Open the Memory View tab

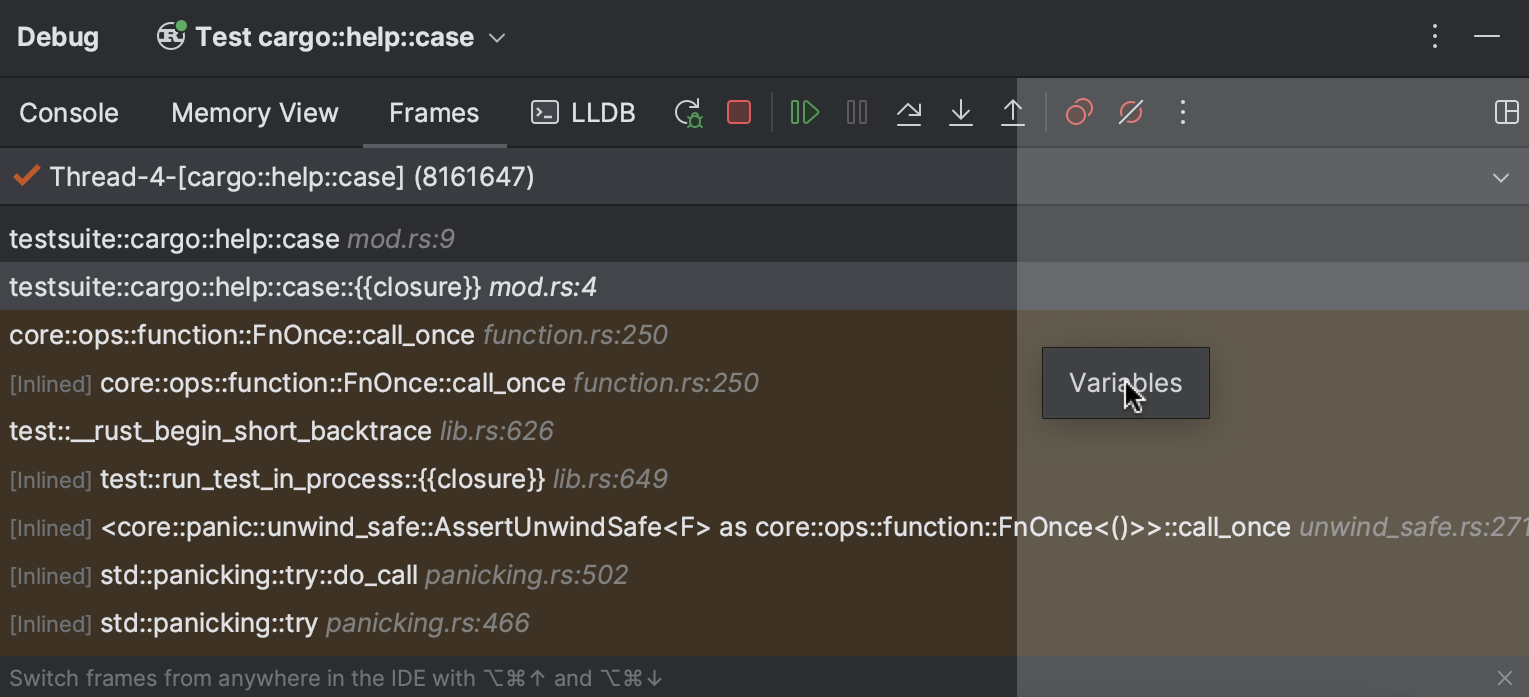(254, 112)
